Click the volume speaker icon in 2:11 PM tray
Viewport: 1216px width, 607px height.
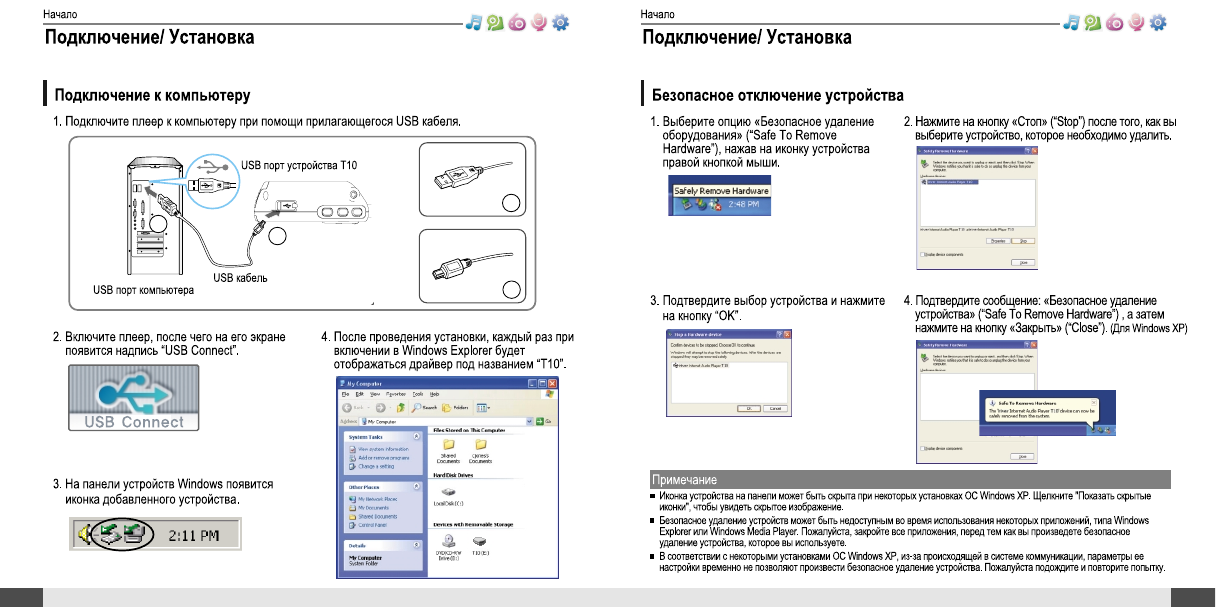tap(83, 535)
